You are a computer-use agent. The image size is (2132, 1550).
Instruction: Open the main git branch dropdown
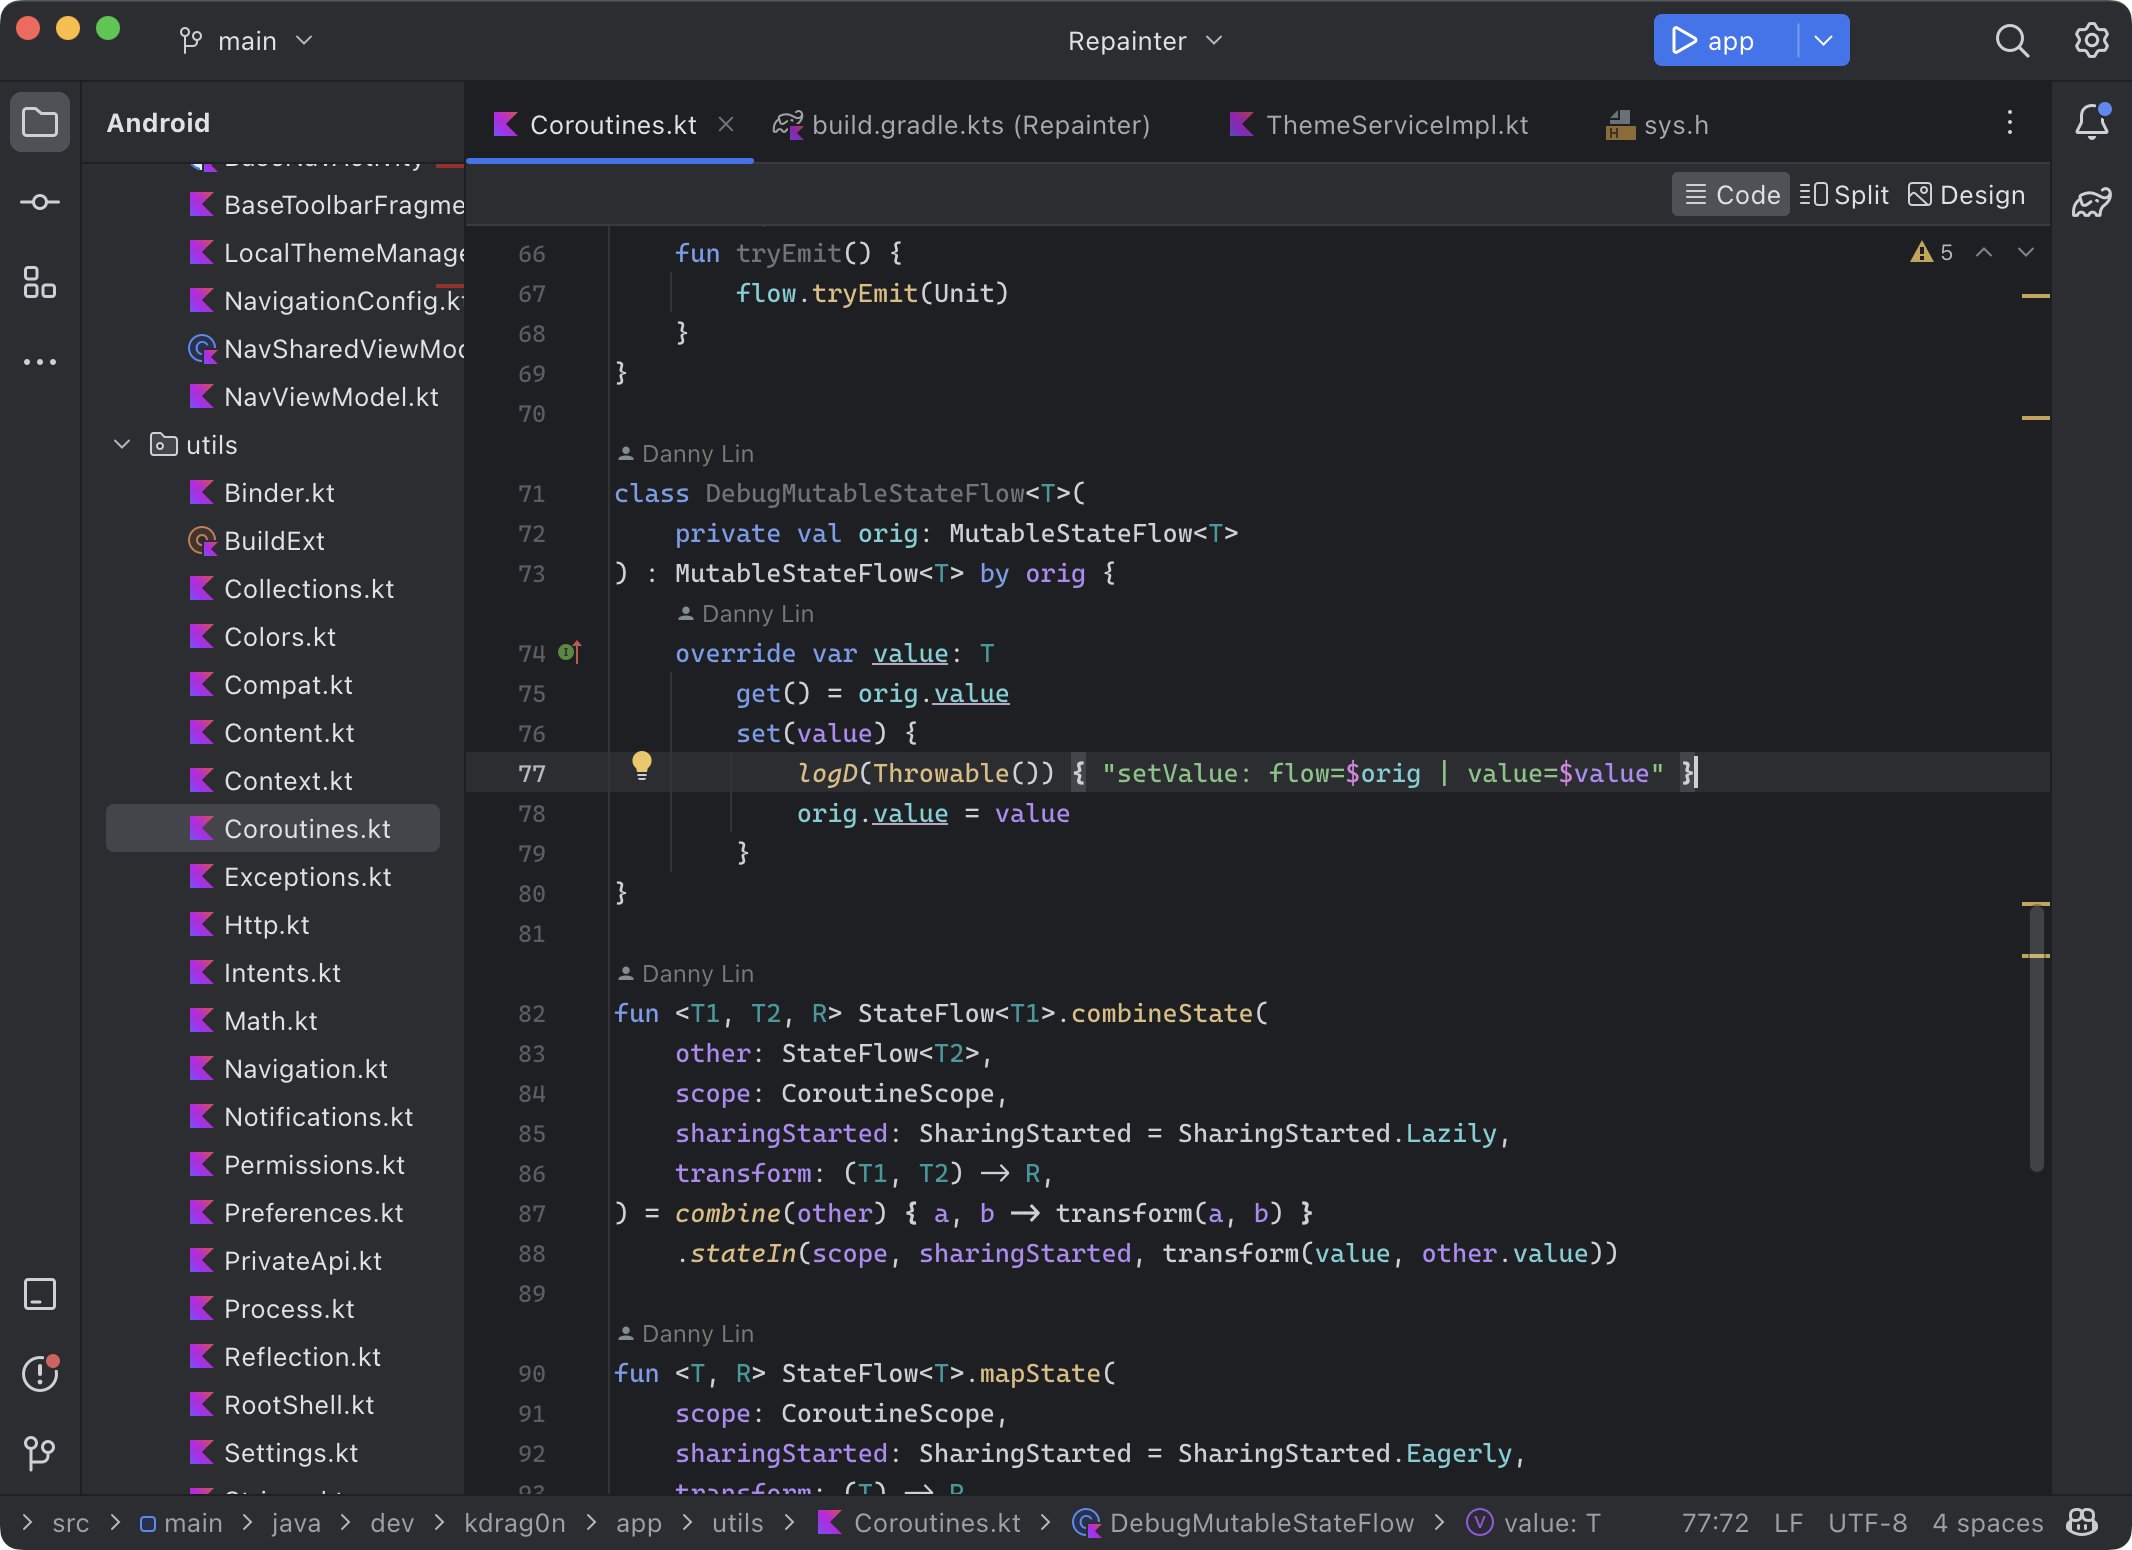click(245, 40)
